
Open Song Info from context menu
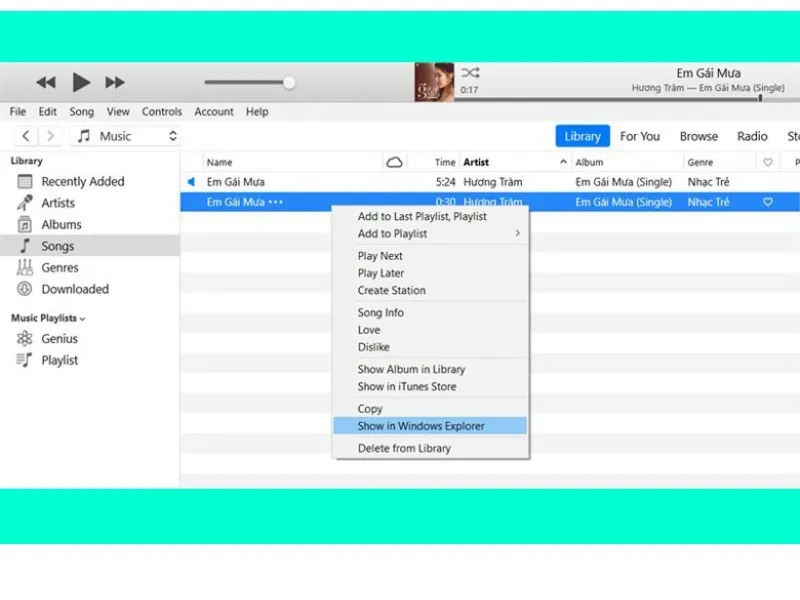(x=381, y=313)
